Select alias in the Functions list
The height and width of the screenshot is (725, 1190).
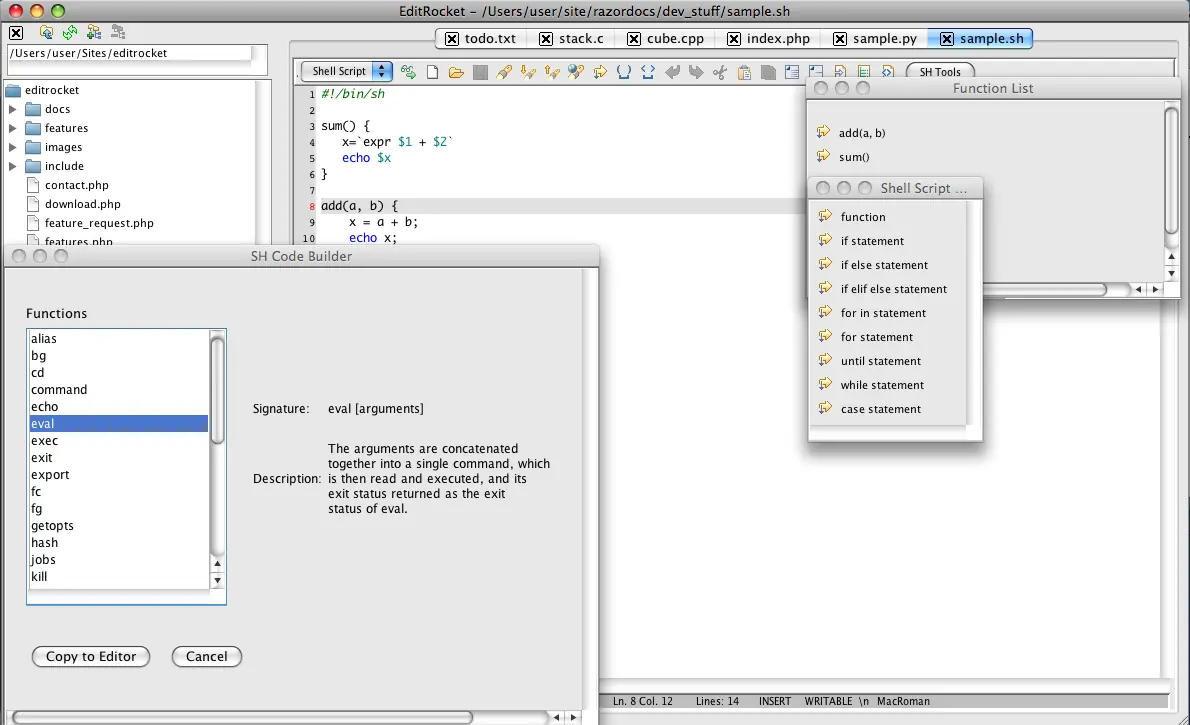[x=118, y=339]
